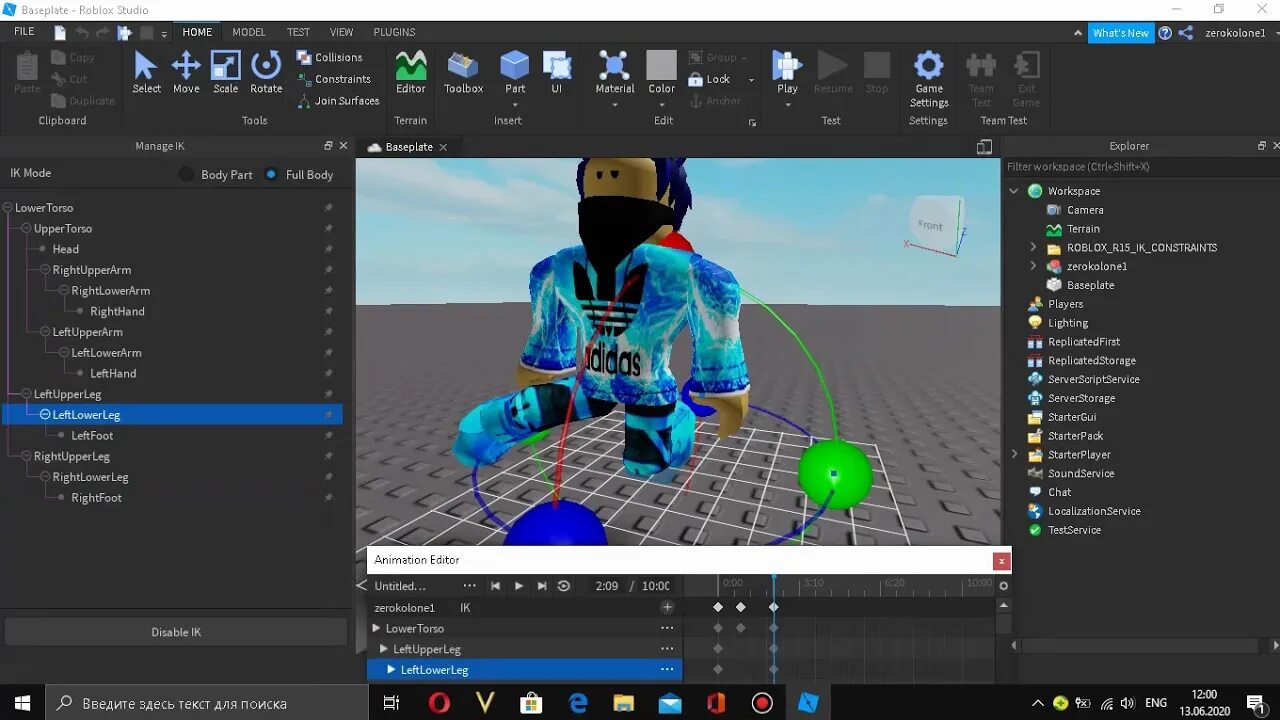Collapse the LowerTorso node in Manage IK
This screenshot has height=720, width=1280.
(8, 208)
